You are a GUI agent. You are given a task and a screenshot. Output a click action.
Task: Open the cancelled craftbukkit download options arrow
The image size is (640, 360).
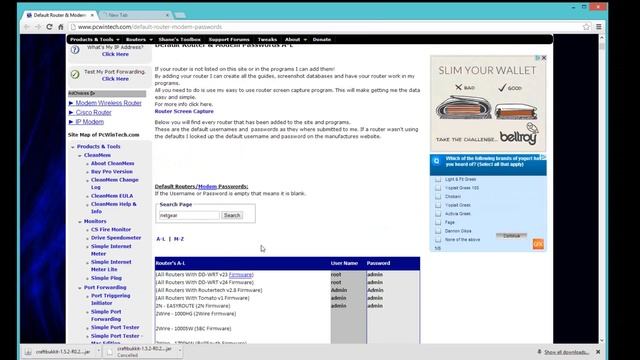(x=180, y=351)
